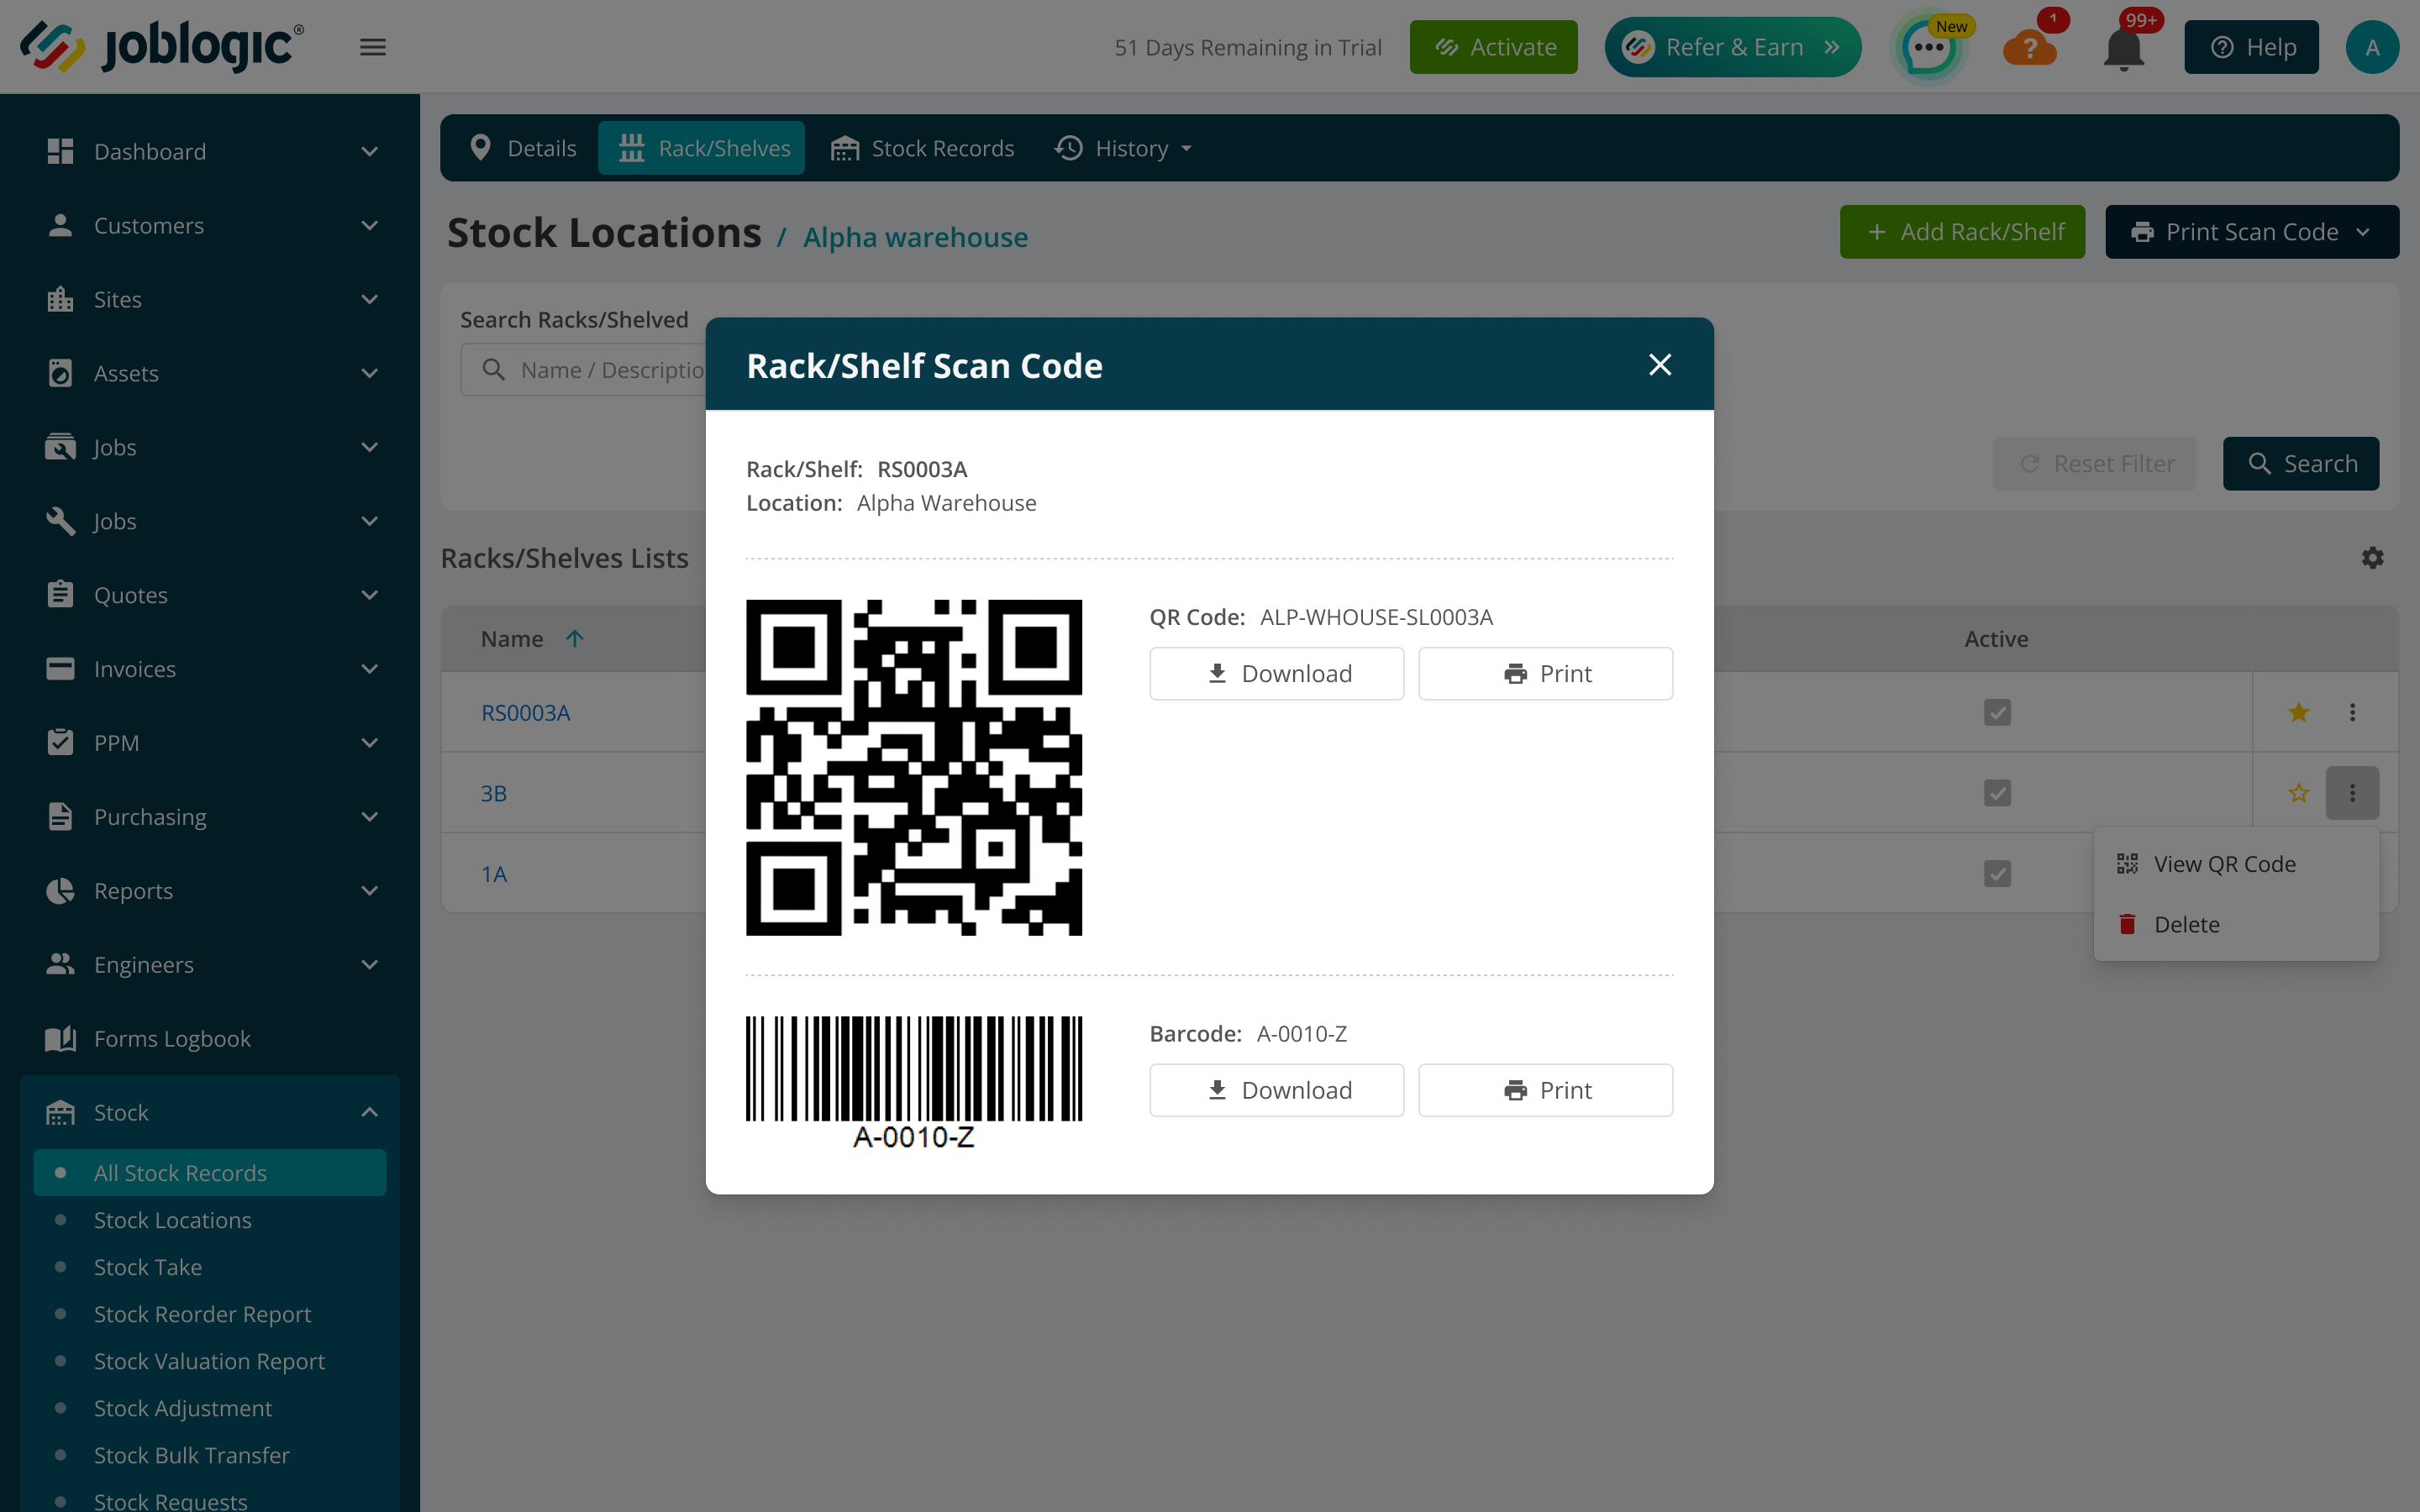Click the Refer & Earn button
This screenshot has height=1512, width=2420.
pyautogui.click(x=1732, y=47)
